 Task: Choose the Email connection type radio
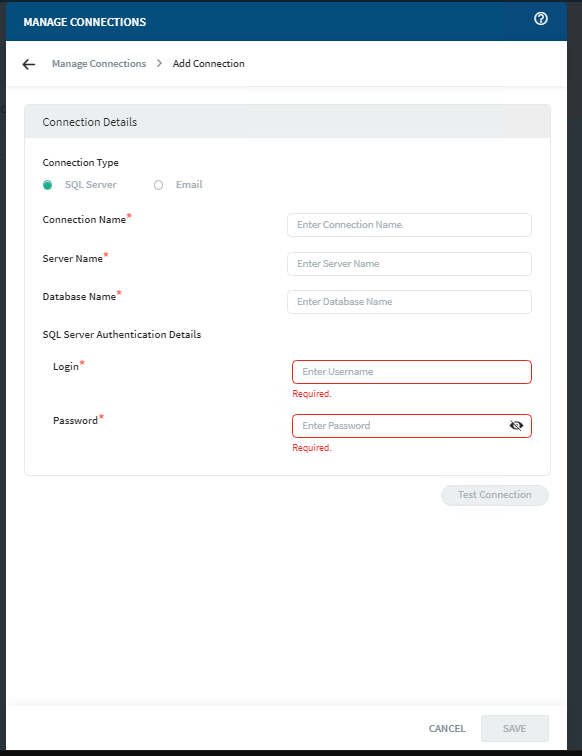[x=158, y=185]
